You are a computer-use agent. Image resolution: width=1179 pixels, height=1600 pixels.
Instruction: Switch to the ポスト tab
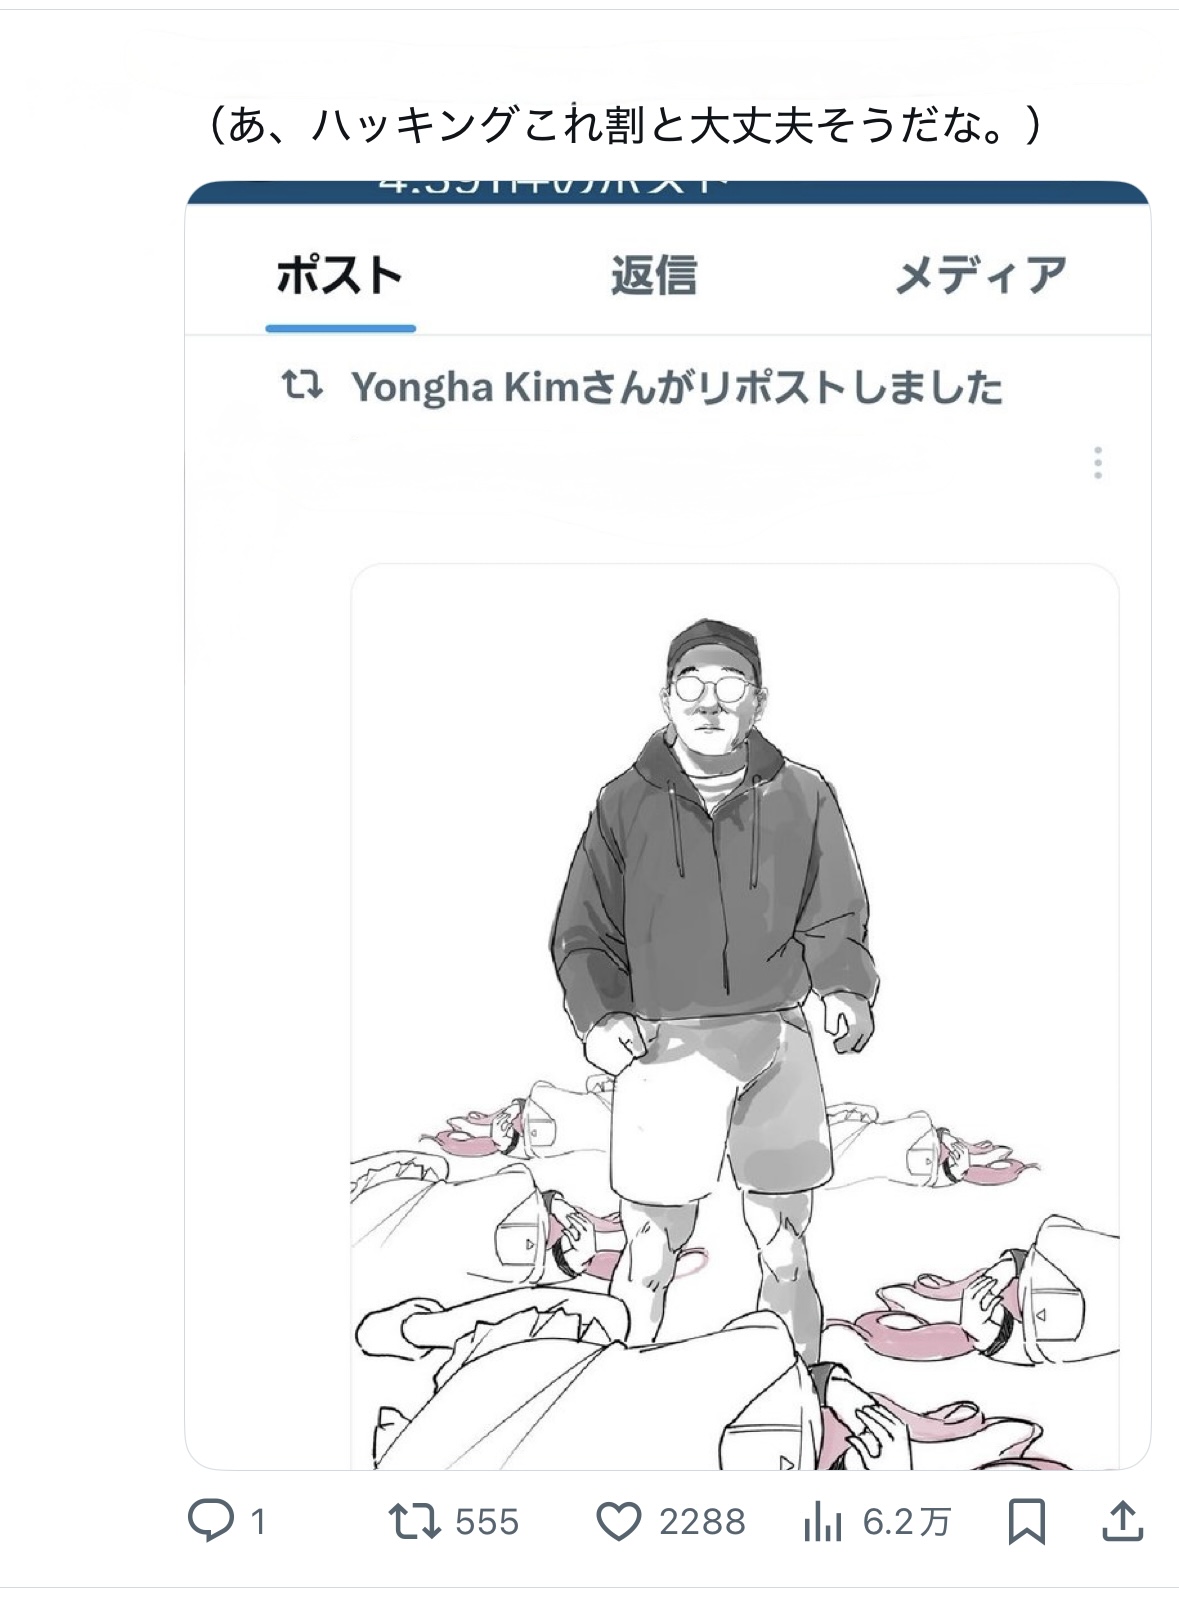tap(339, 275)
